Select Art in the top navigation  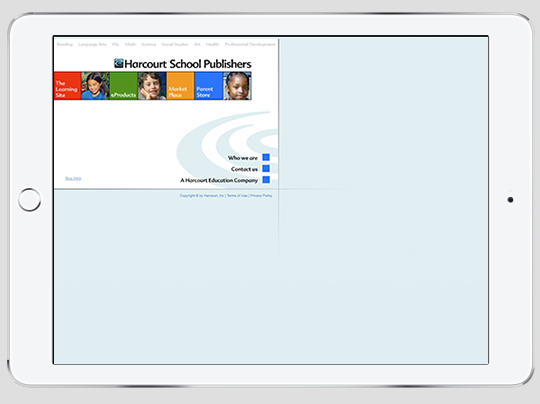click(x=197, y=44)
